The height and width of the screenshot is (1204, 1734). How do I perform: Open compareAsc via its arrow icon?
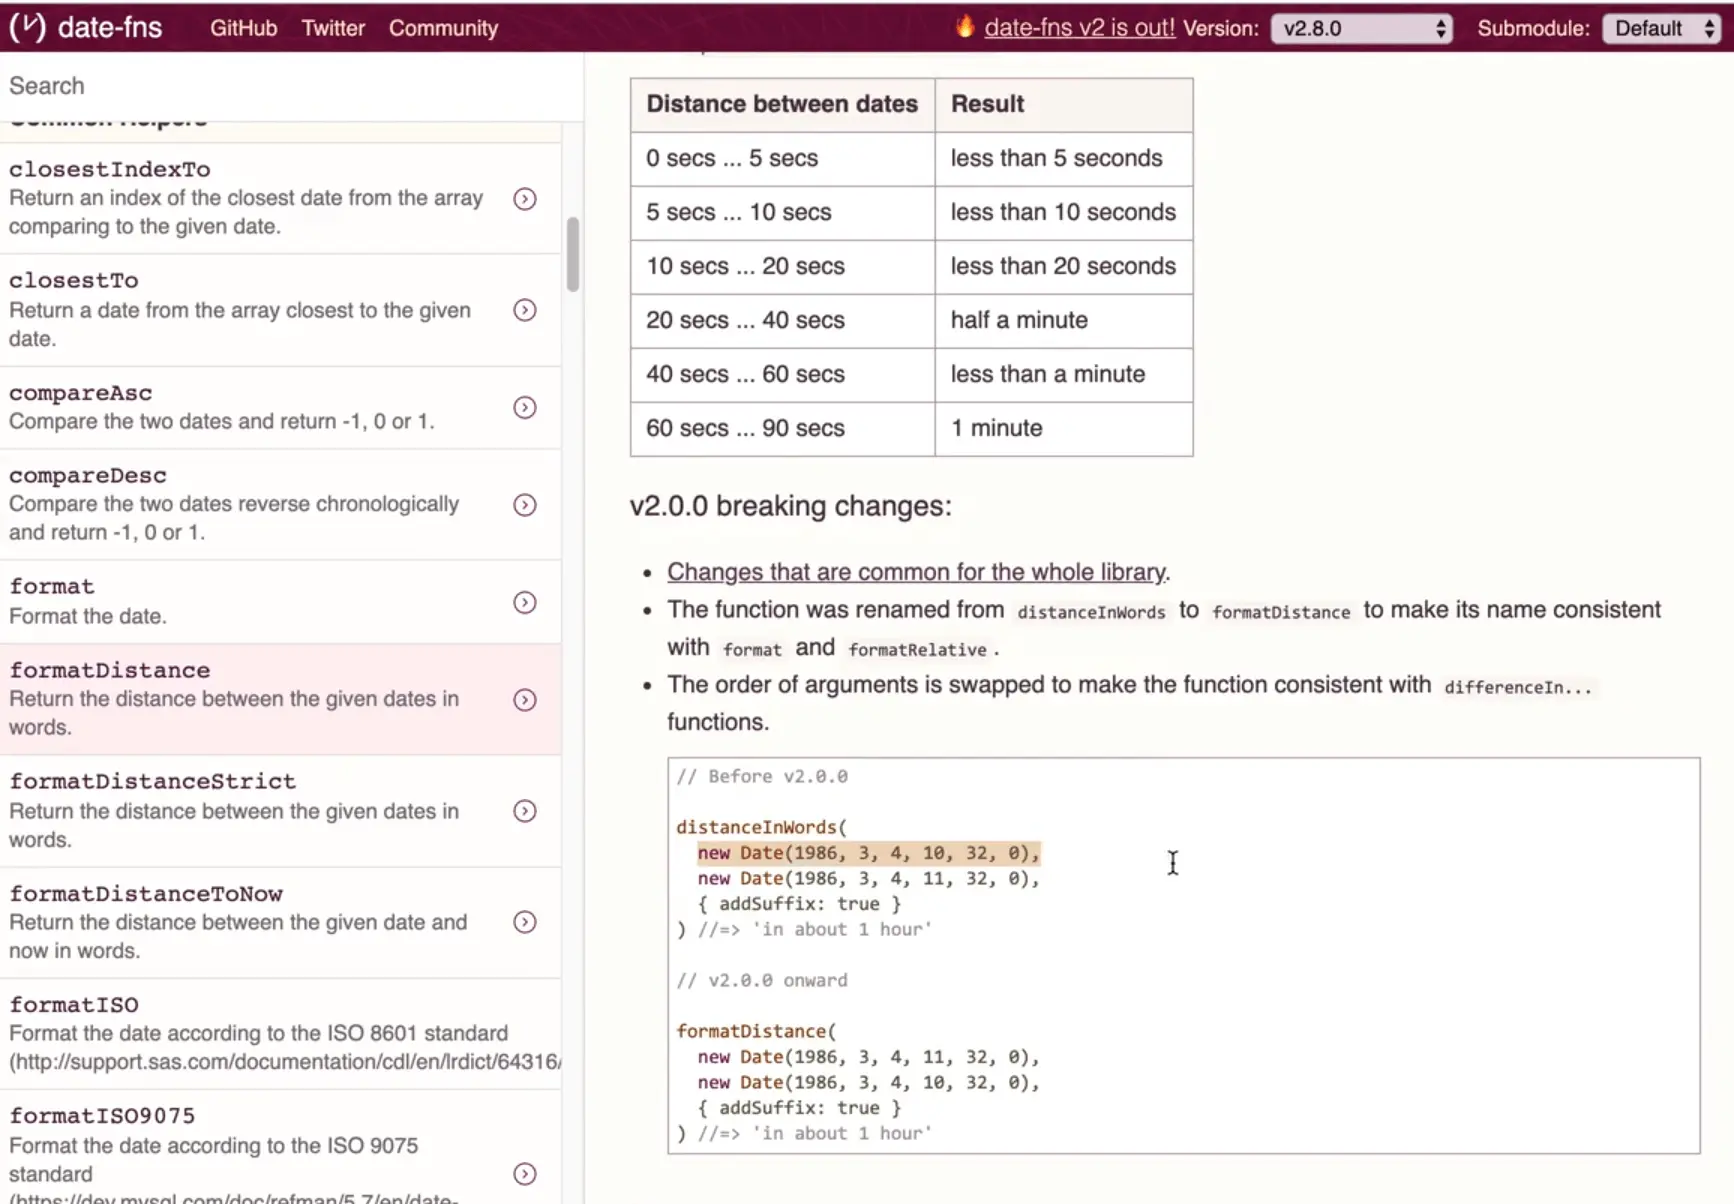coord(524,407)
